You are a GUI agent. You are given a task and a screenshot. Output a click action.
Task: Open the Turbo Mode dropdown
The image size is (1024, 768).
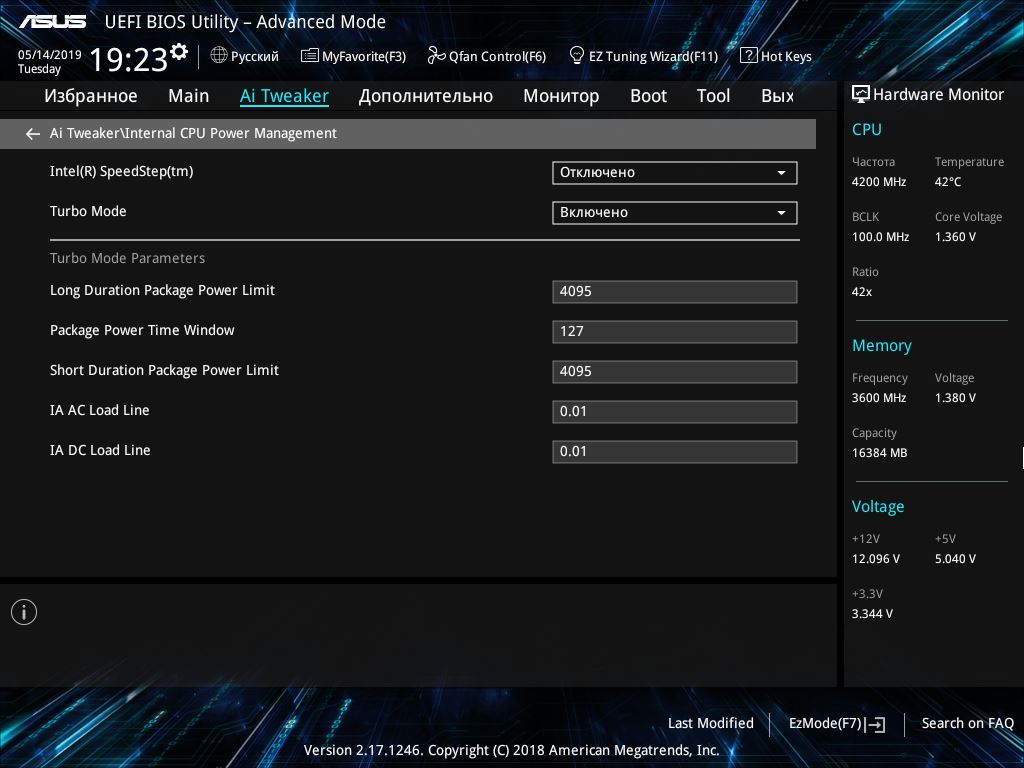coord(675,213)
